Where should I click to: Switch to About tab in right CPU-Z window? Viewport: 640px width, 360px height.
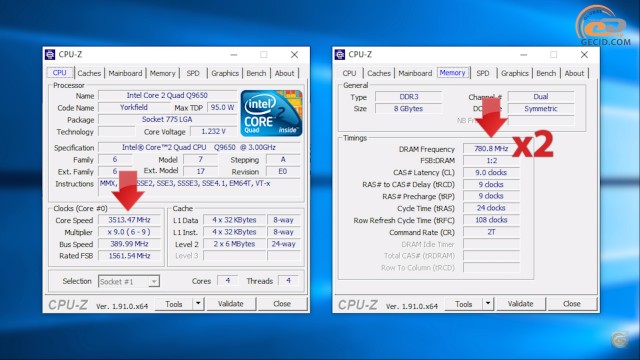coord(574,73)
